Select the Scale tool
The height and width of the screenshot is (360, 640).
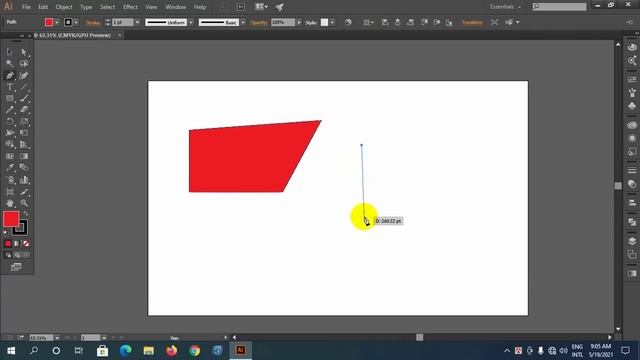[24, 122]
